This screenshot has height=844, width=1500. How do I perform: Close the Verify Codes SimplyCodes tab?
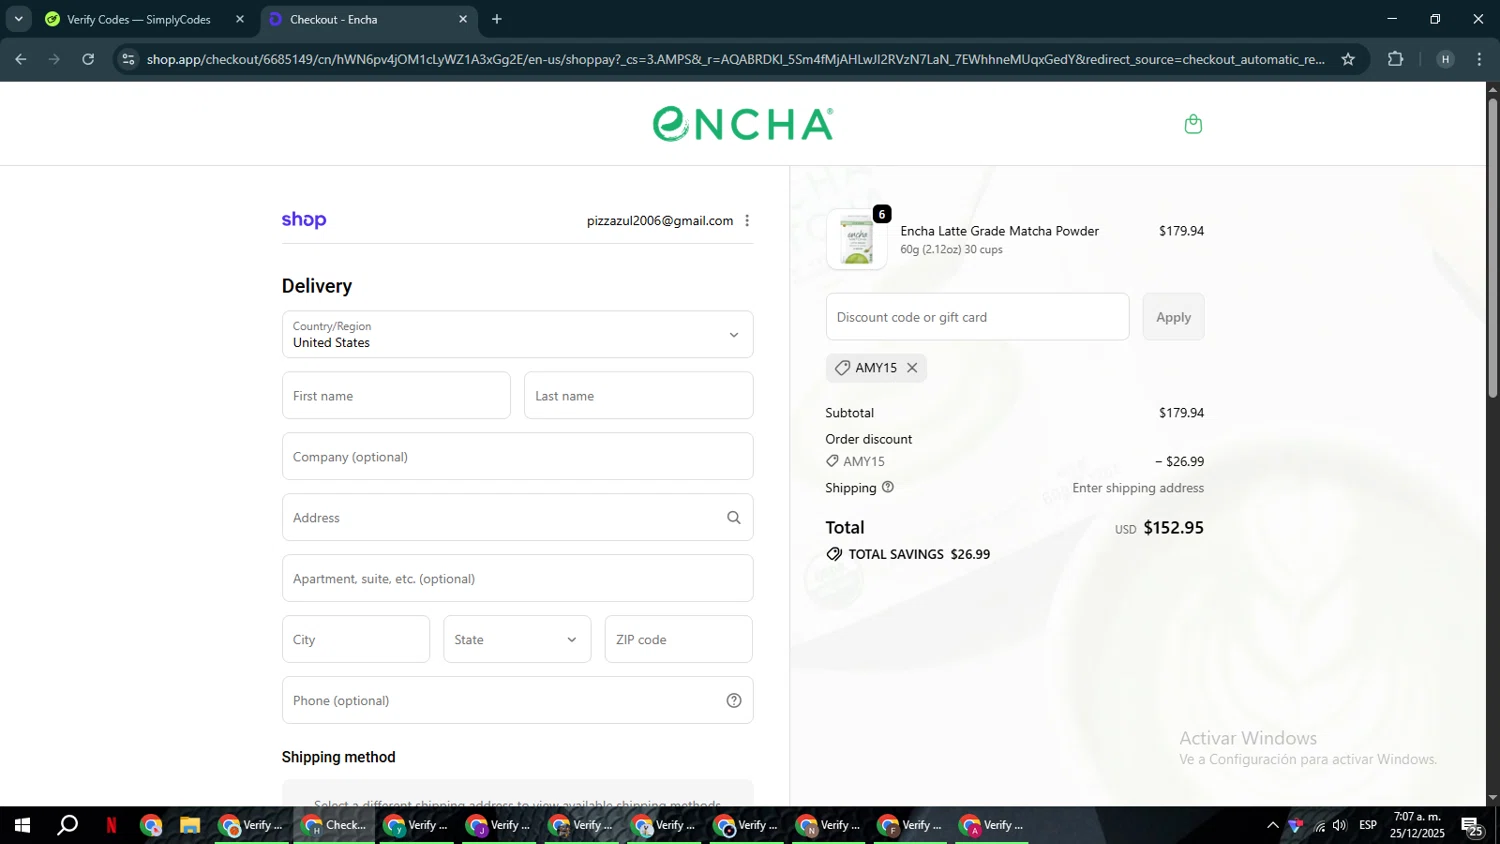240,19
